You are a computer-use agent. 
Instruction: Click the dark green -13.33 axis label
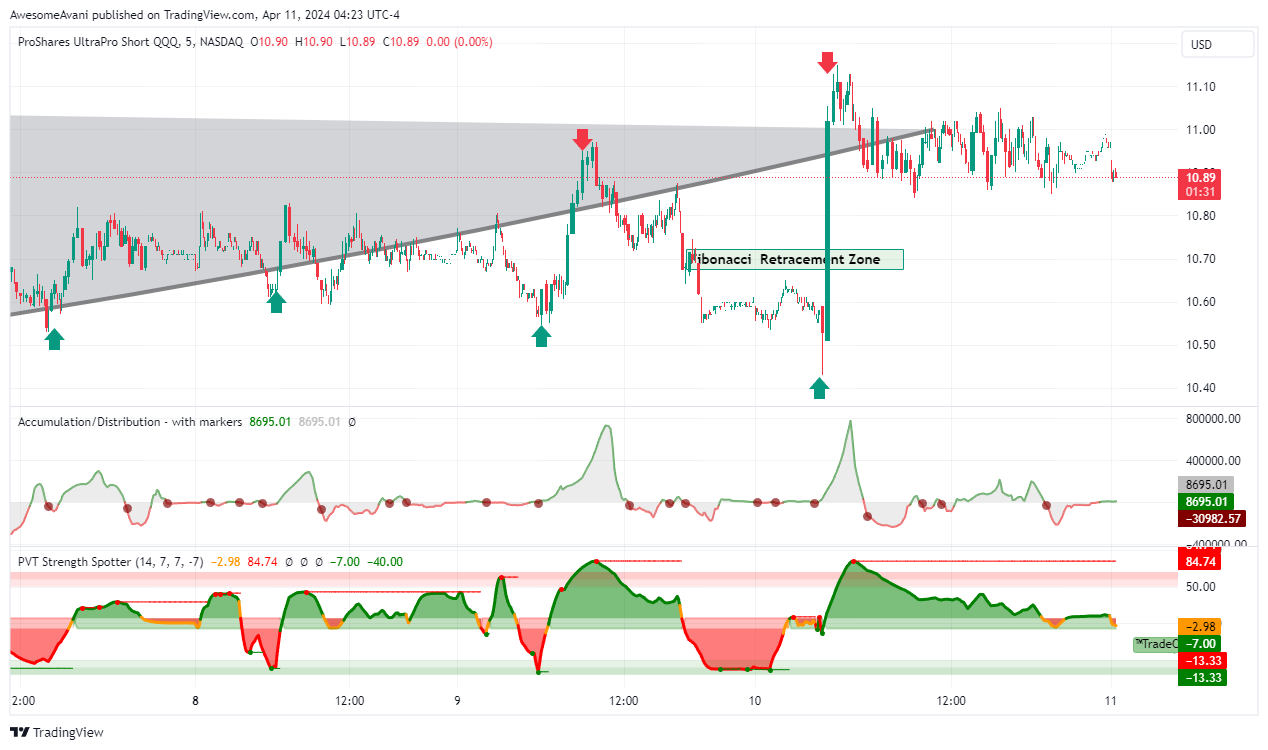[1202, 677]
